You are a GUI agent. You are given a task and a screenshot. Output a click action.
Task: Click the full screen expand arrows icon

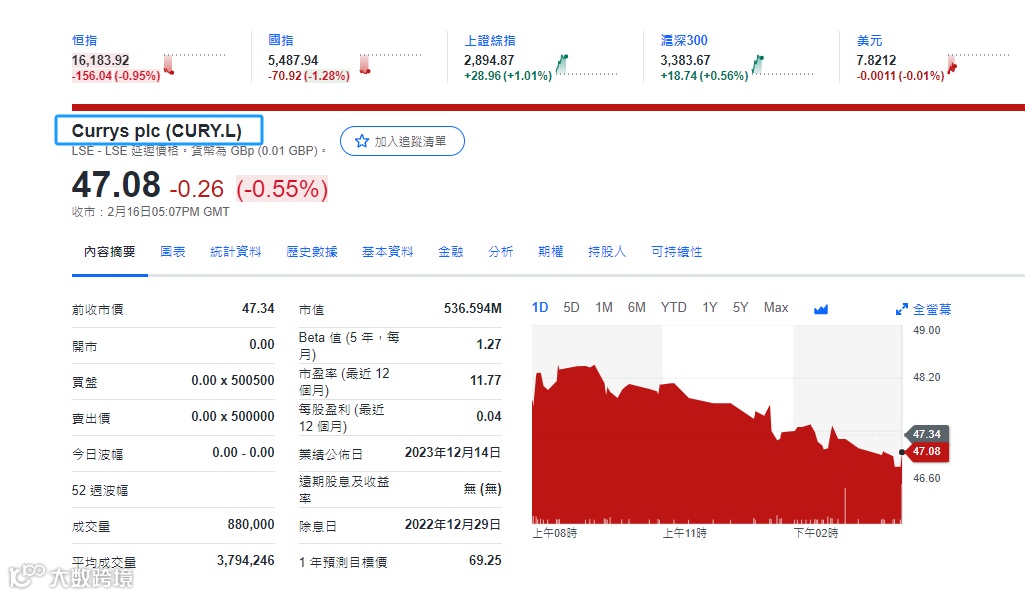[x=901, y=309]
